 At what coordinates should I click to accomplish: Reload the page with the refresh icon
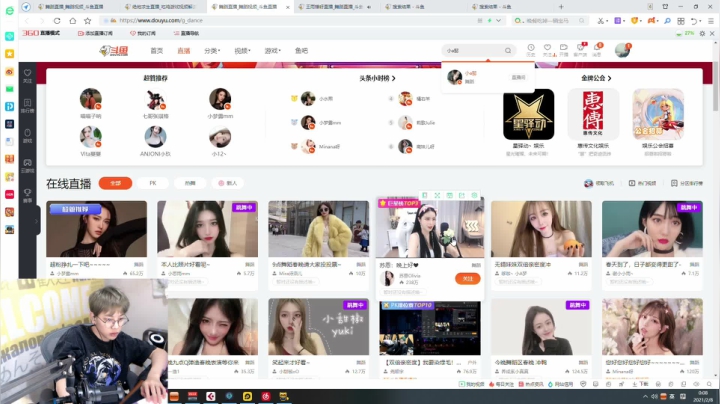pyautogui.click(x=57, y=21)
